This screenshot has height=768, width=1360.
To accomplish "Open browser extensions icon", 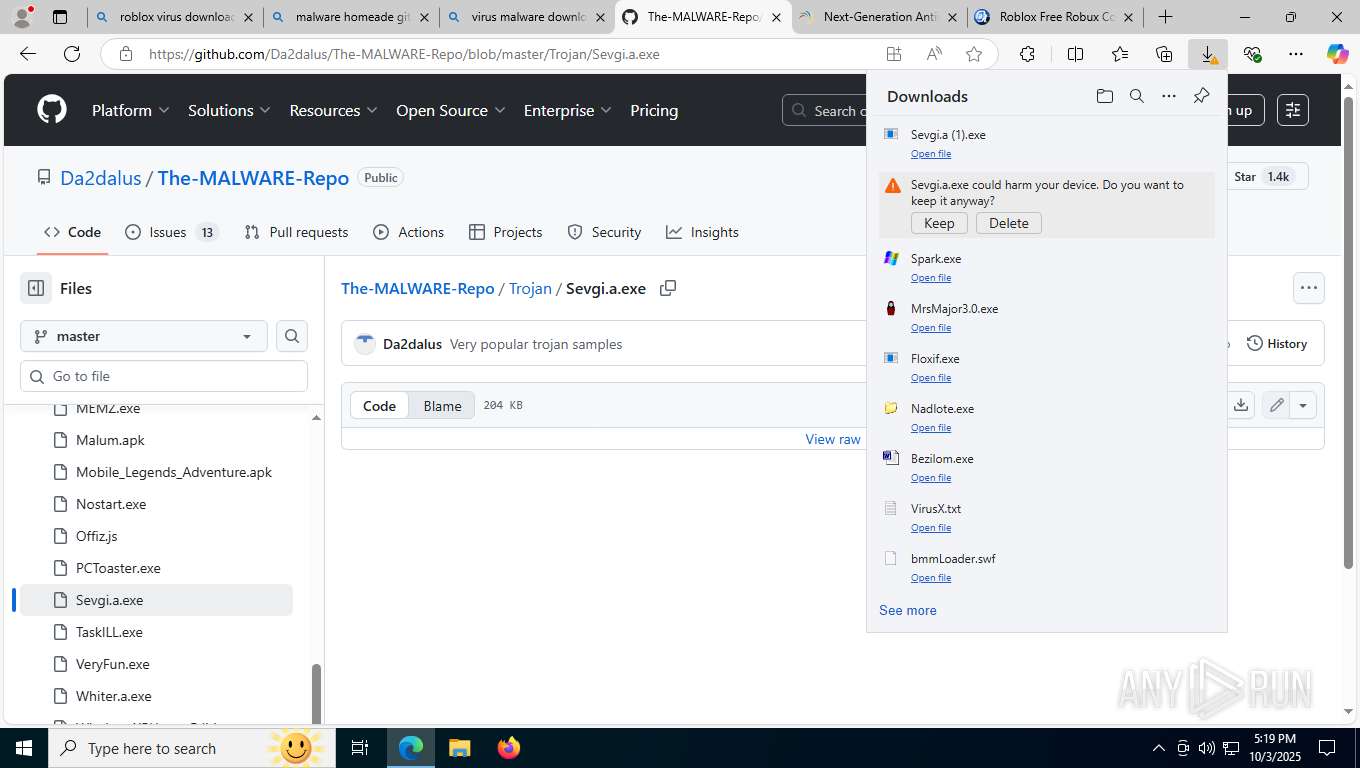I will pos(1027,54).
